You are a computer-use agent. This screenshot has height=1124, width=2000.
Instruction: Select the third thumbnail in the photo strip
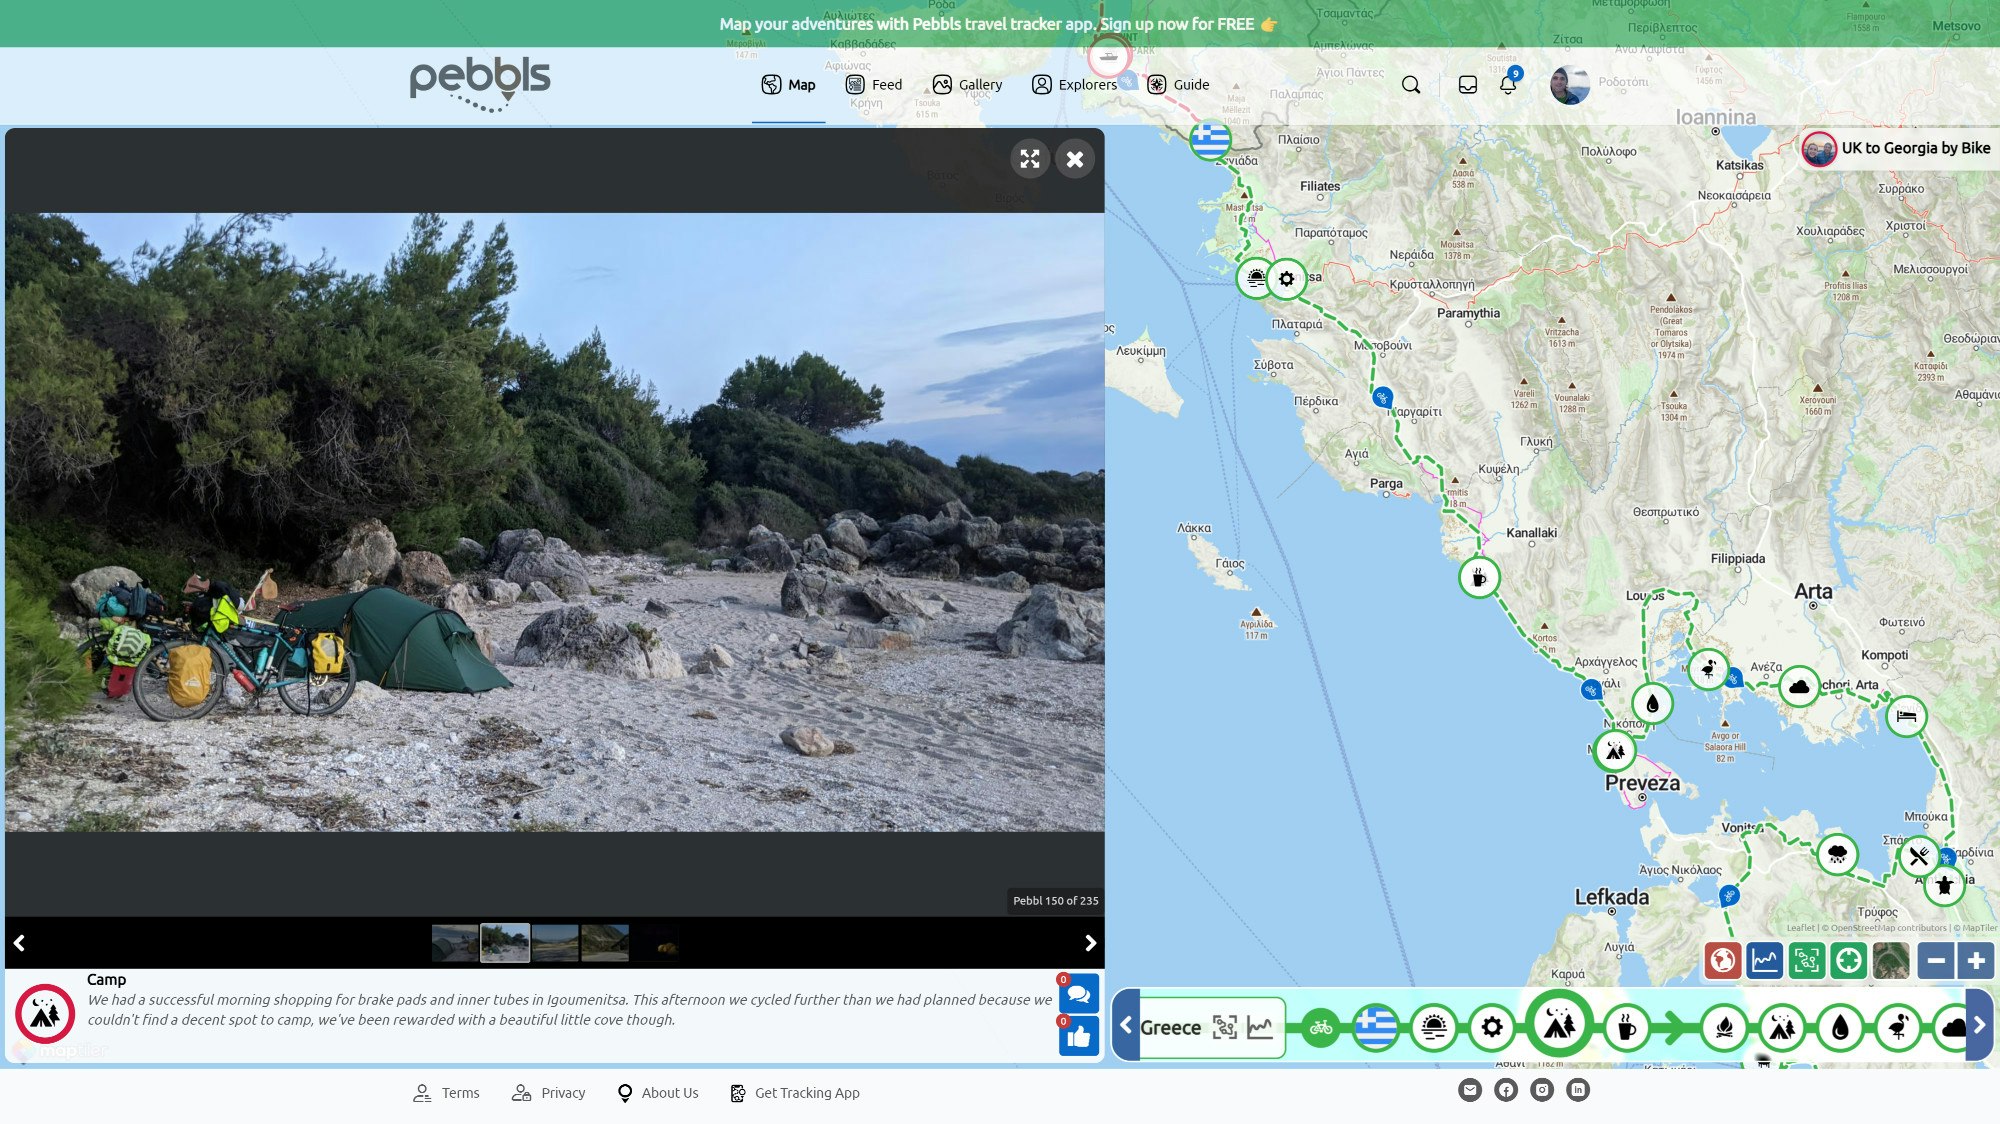click(555, 943)
